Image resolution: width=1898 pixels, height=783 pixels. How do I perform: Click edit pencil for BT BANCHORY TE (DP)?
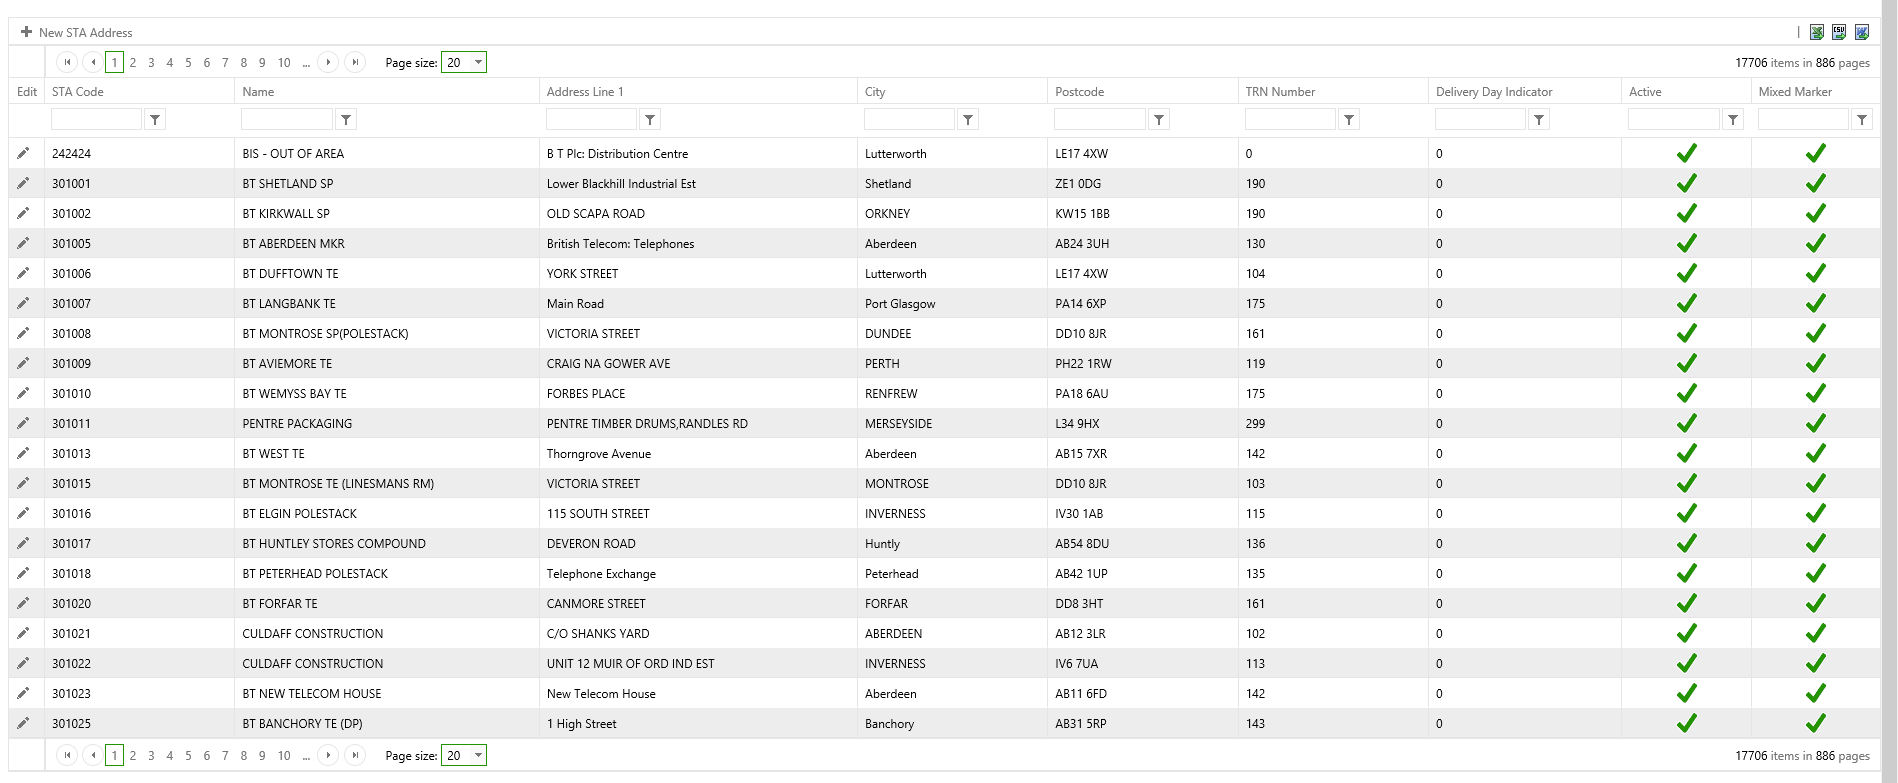click(x=23, y=723)
